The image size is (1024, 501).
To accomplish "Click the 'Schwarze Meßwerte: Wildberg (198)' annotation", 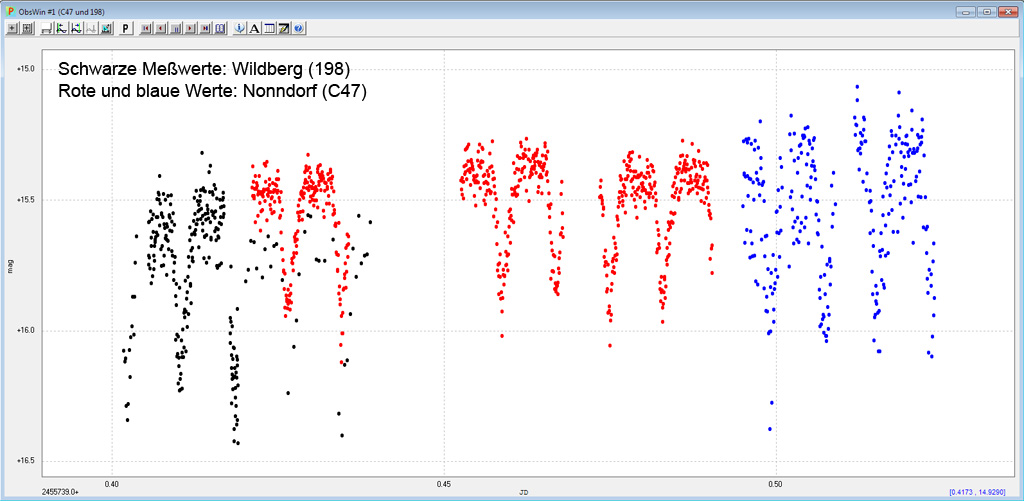I will point(204,69).
